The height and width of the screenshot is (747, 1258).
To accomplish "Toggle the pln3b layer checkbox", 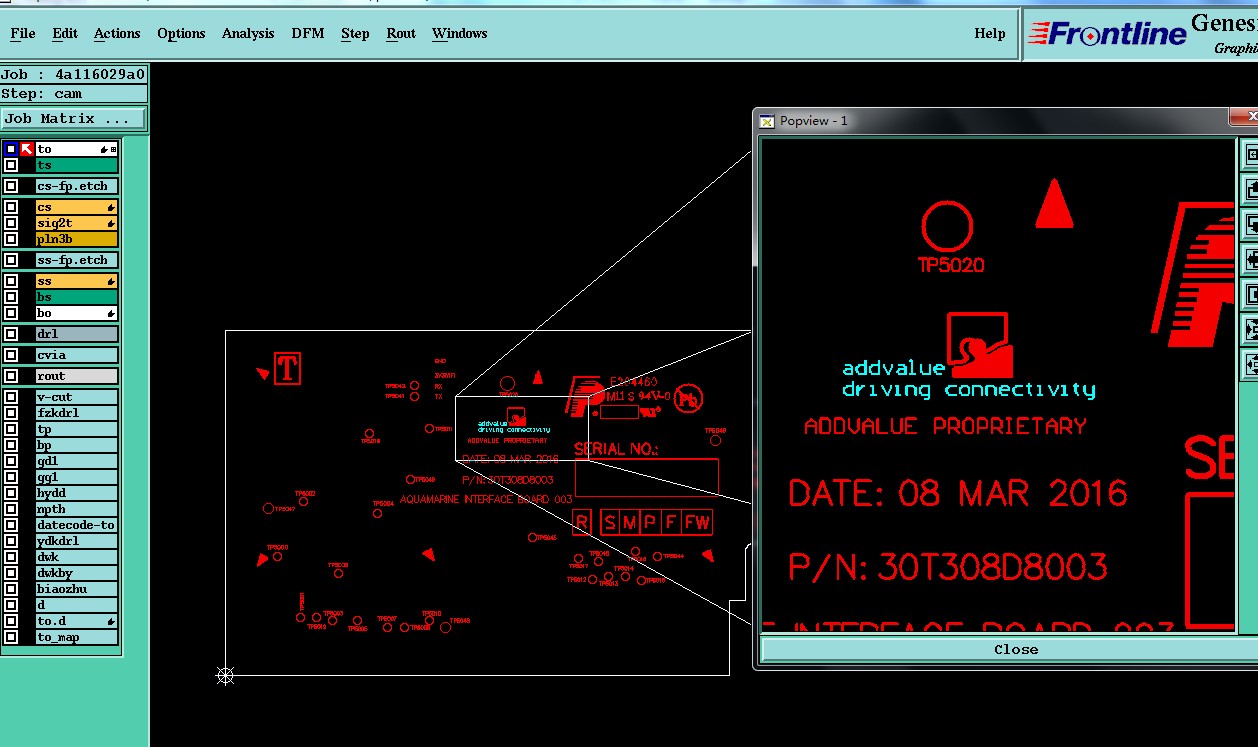I will tap(11, 239).
